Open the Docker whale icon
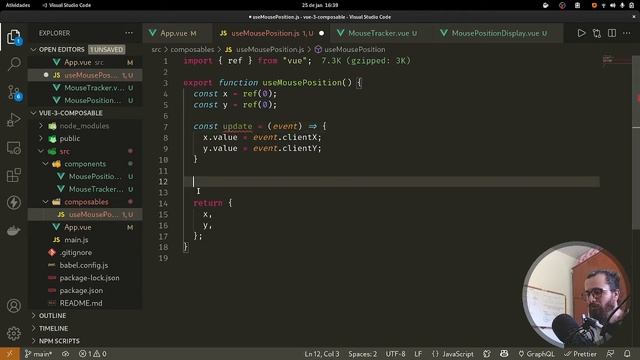This screenshot has width=640, height=360. point(14,231)
